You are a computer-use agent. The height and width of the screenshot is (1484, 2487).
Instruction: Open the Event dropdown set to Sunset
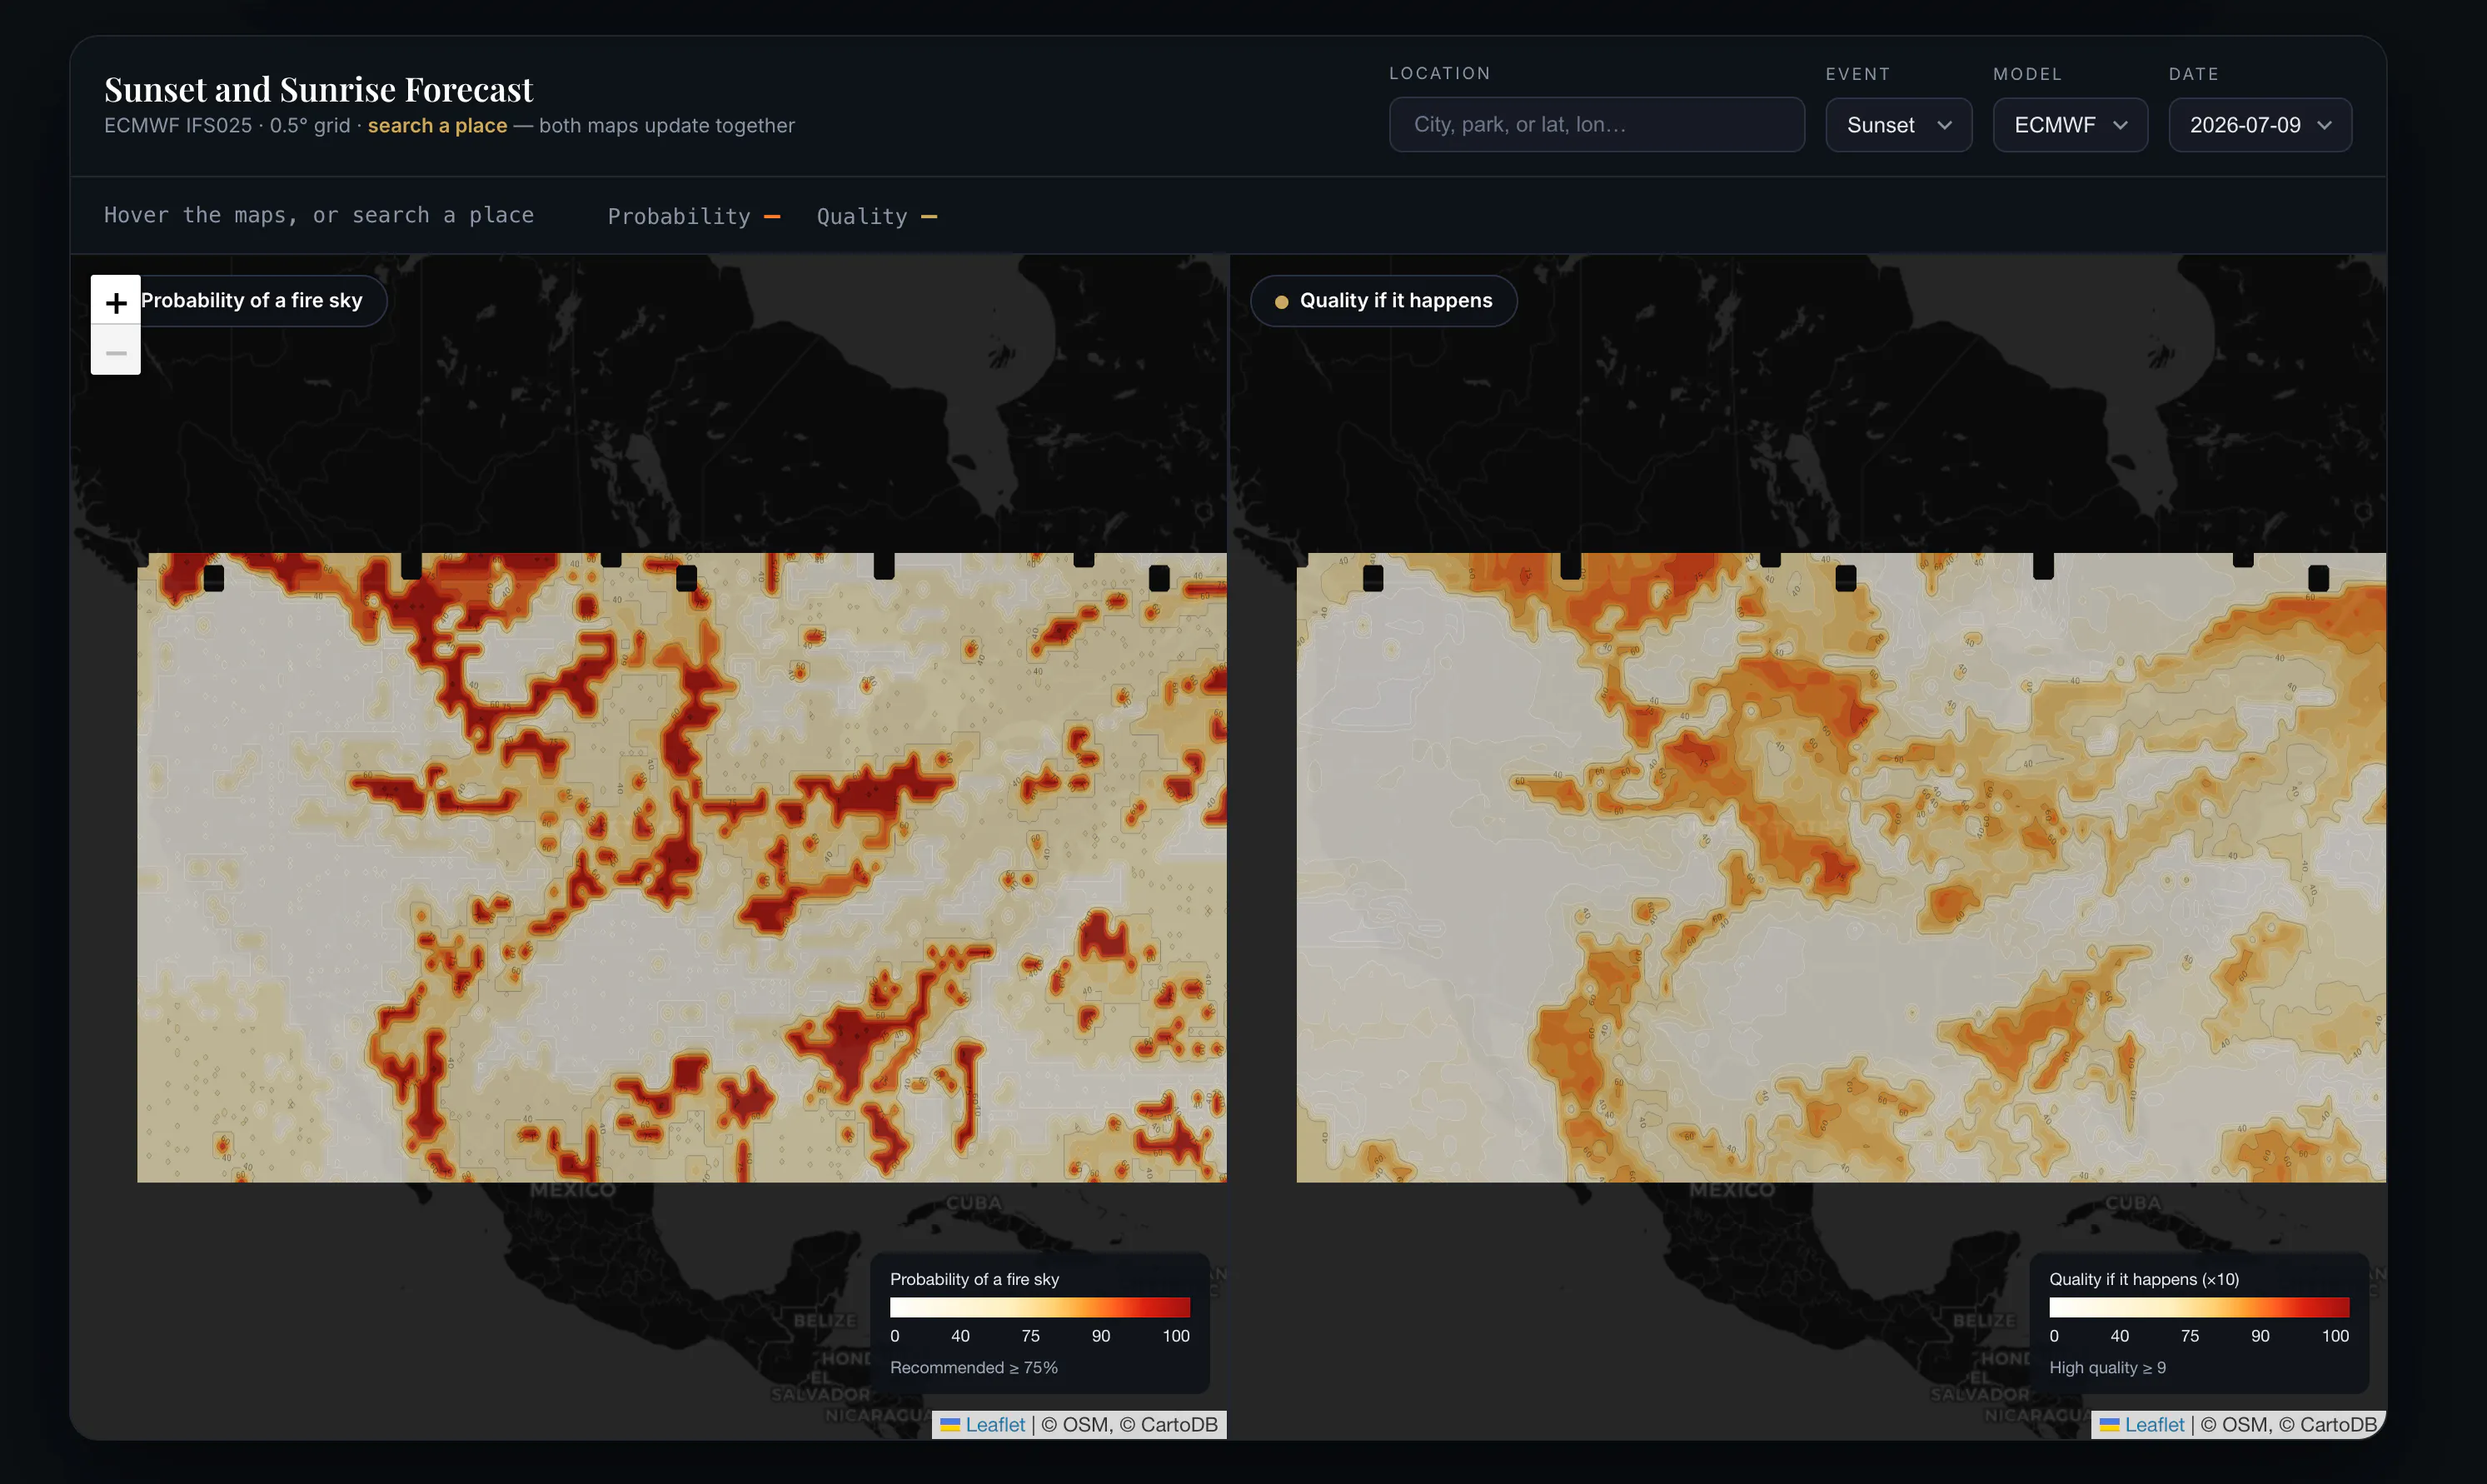tap(1898, 125)
